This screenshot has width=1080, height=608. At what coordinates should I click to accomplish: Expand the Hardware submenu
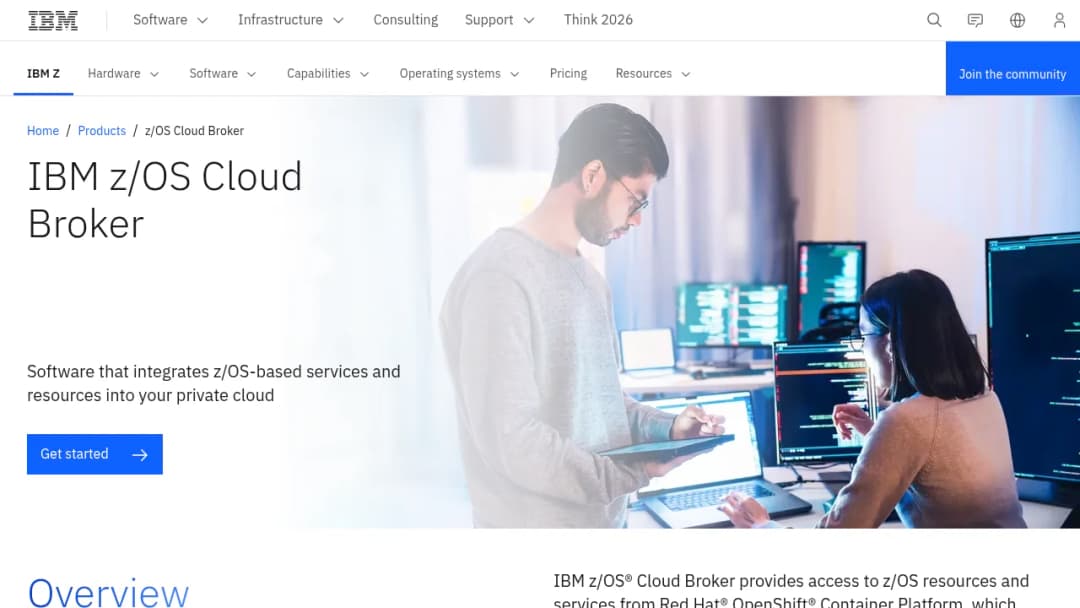click(123, 74)
